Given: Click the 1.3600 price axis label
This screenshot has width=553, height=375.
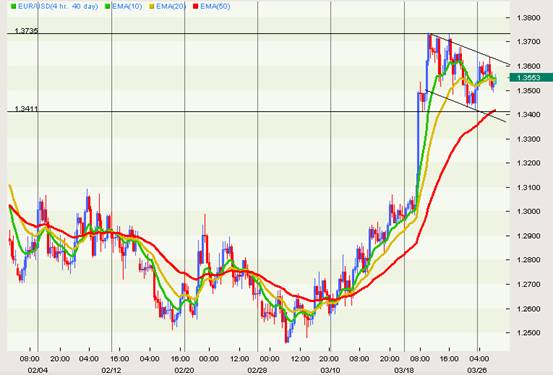Looking at the screenshot, I should (x=528, y=66).
